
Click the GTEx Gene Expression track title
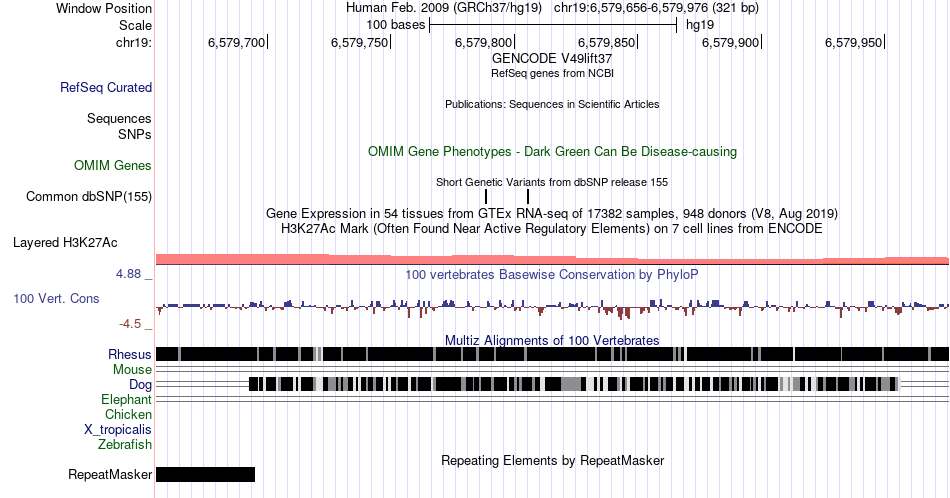coord(552,213)
